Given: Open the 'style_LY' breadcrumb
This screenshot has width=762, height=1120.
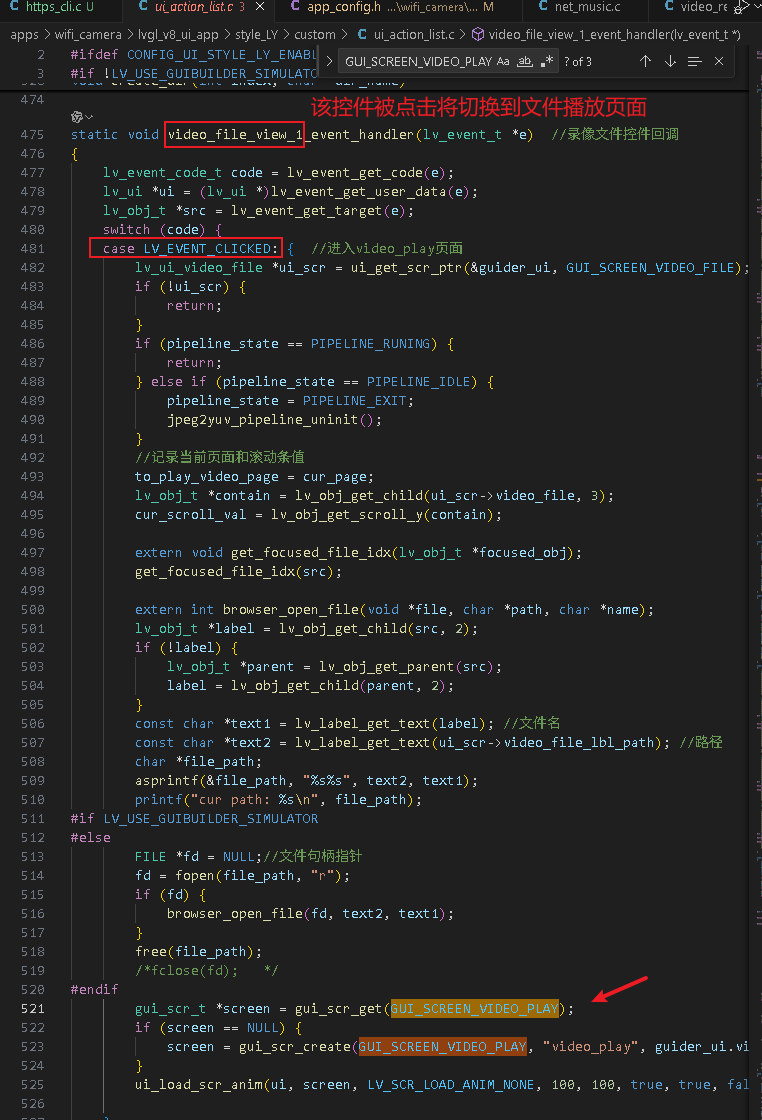Looking at the screenshot, I should click(x=256, y=34).
